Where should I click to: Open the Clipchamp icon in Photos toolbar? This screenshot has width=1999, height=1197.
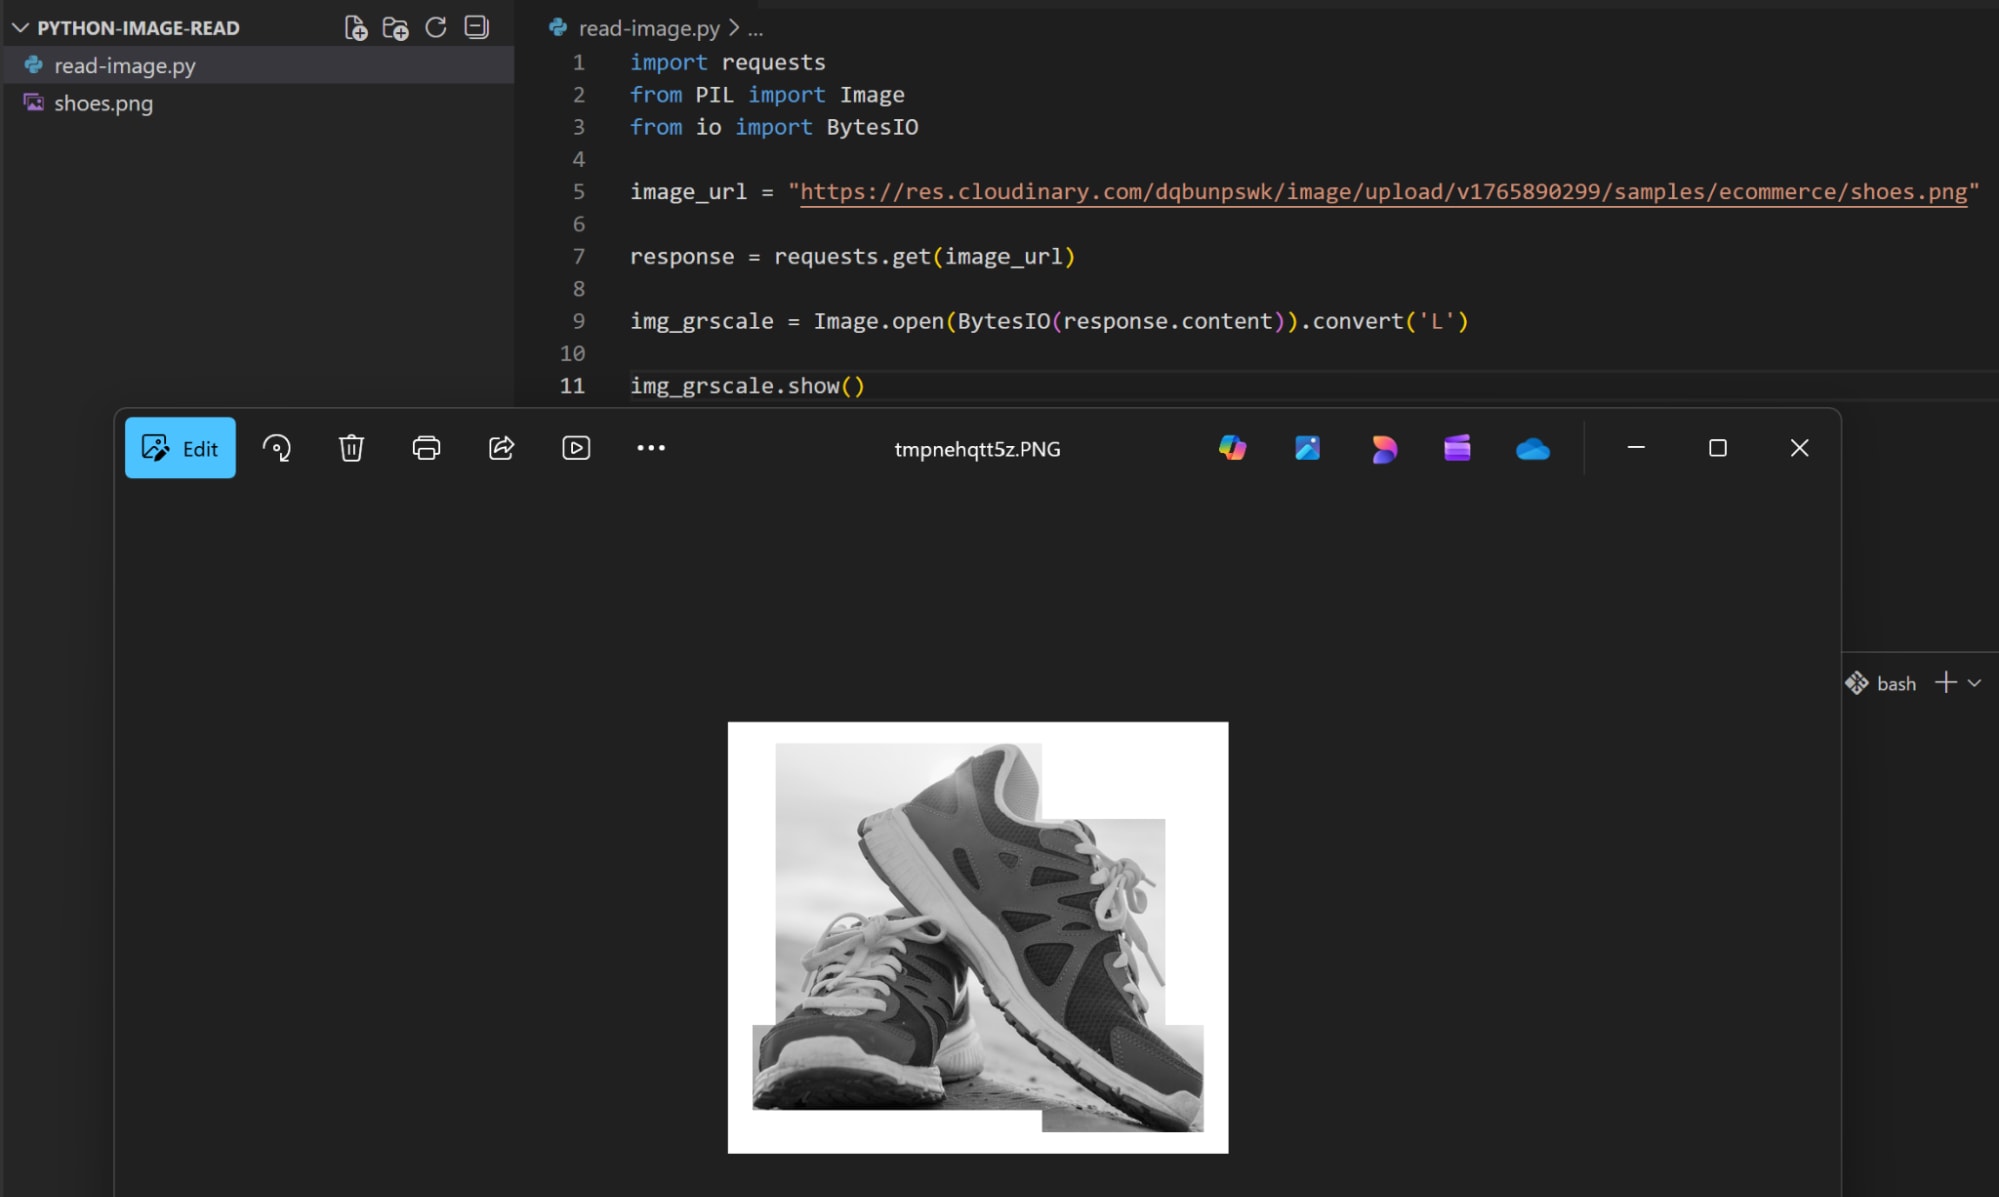[x=1457, y=449]
